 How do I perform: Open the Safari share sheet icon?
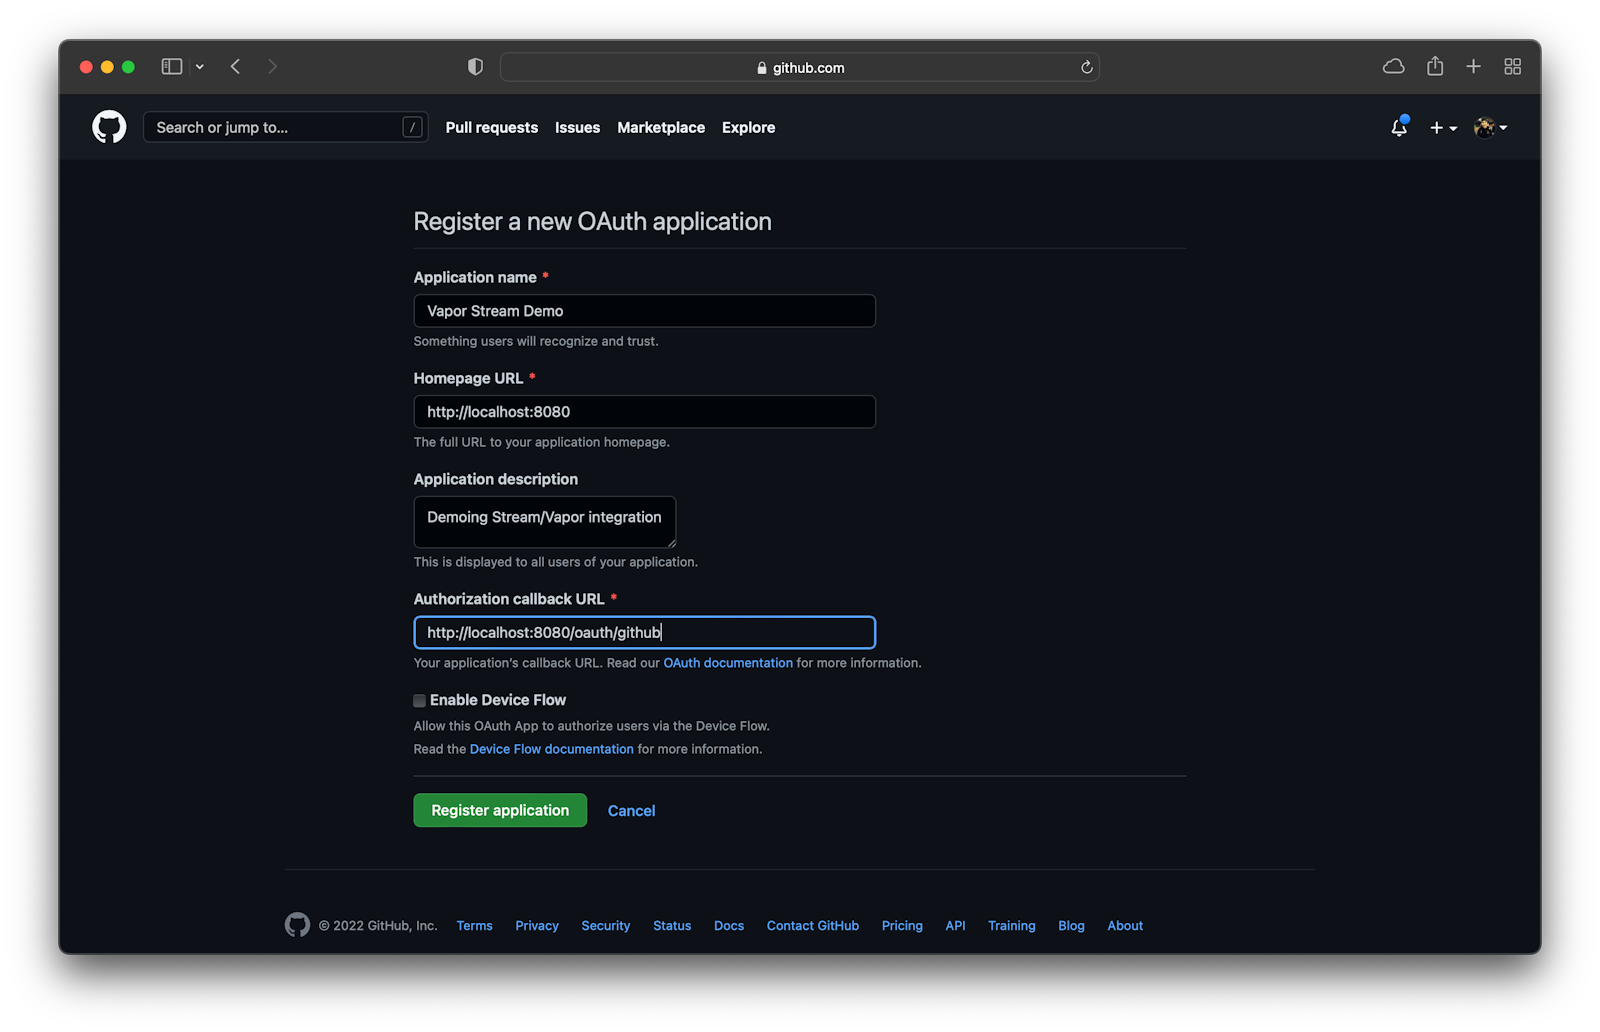pyautogui.click(x=1434, y=66)
